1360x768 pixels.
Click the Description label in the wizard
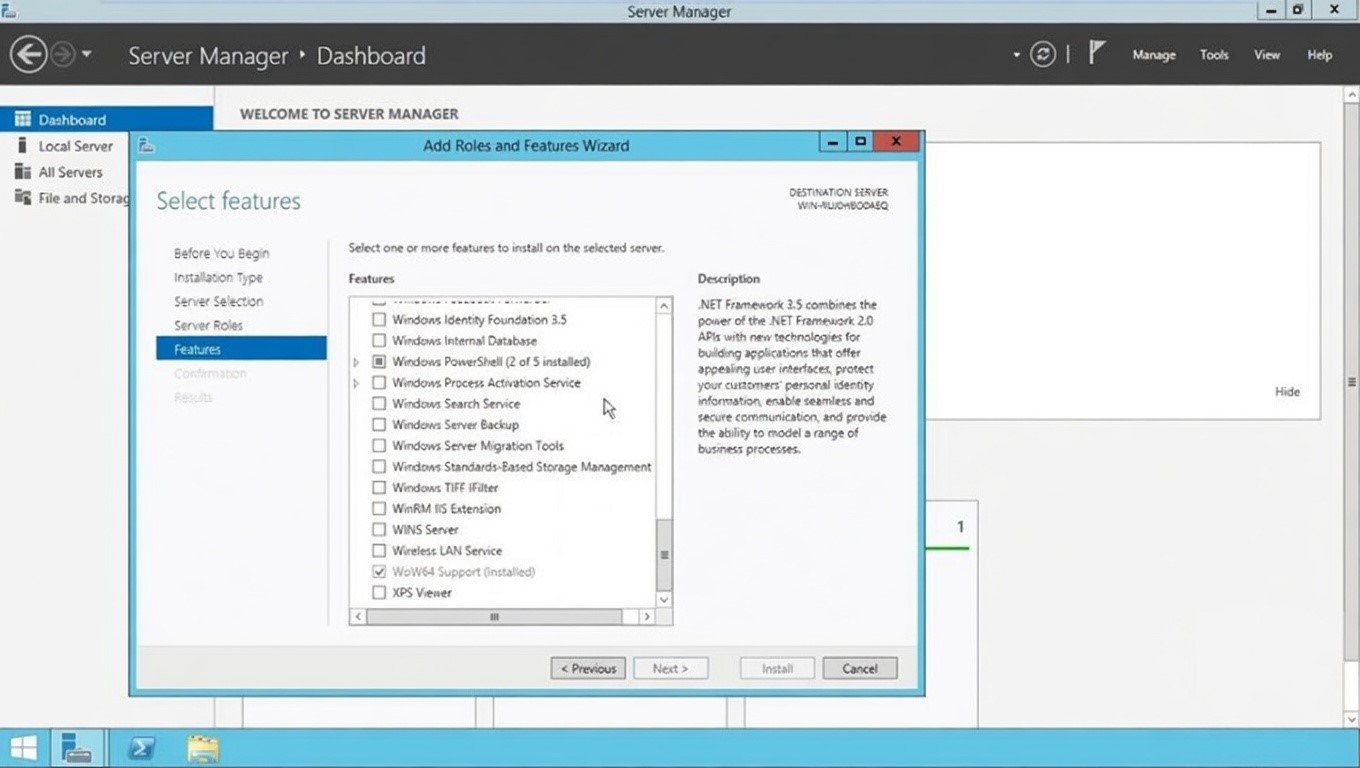[729, 279]
